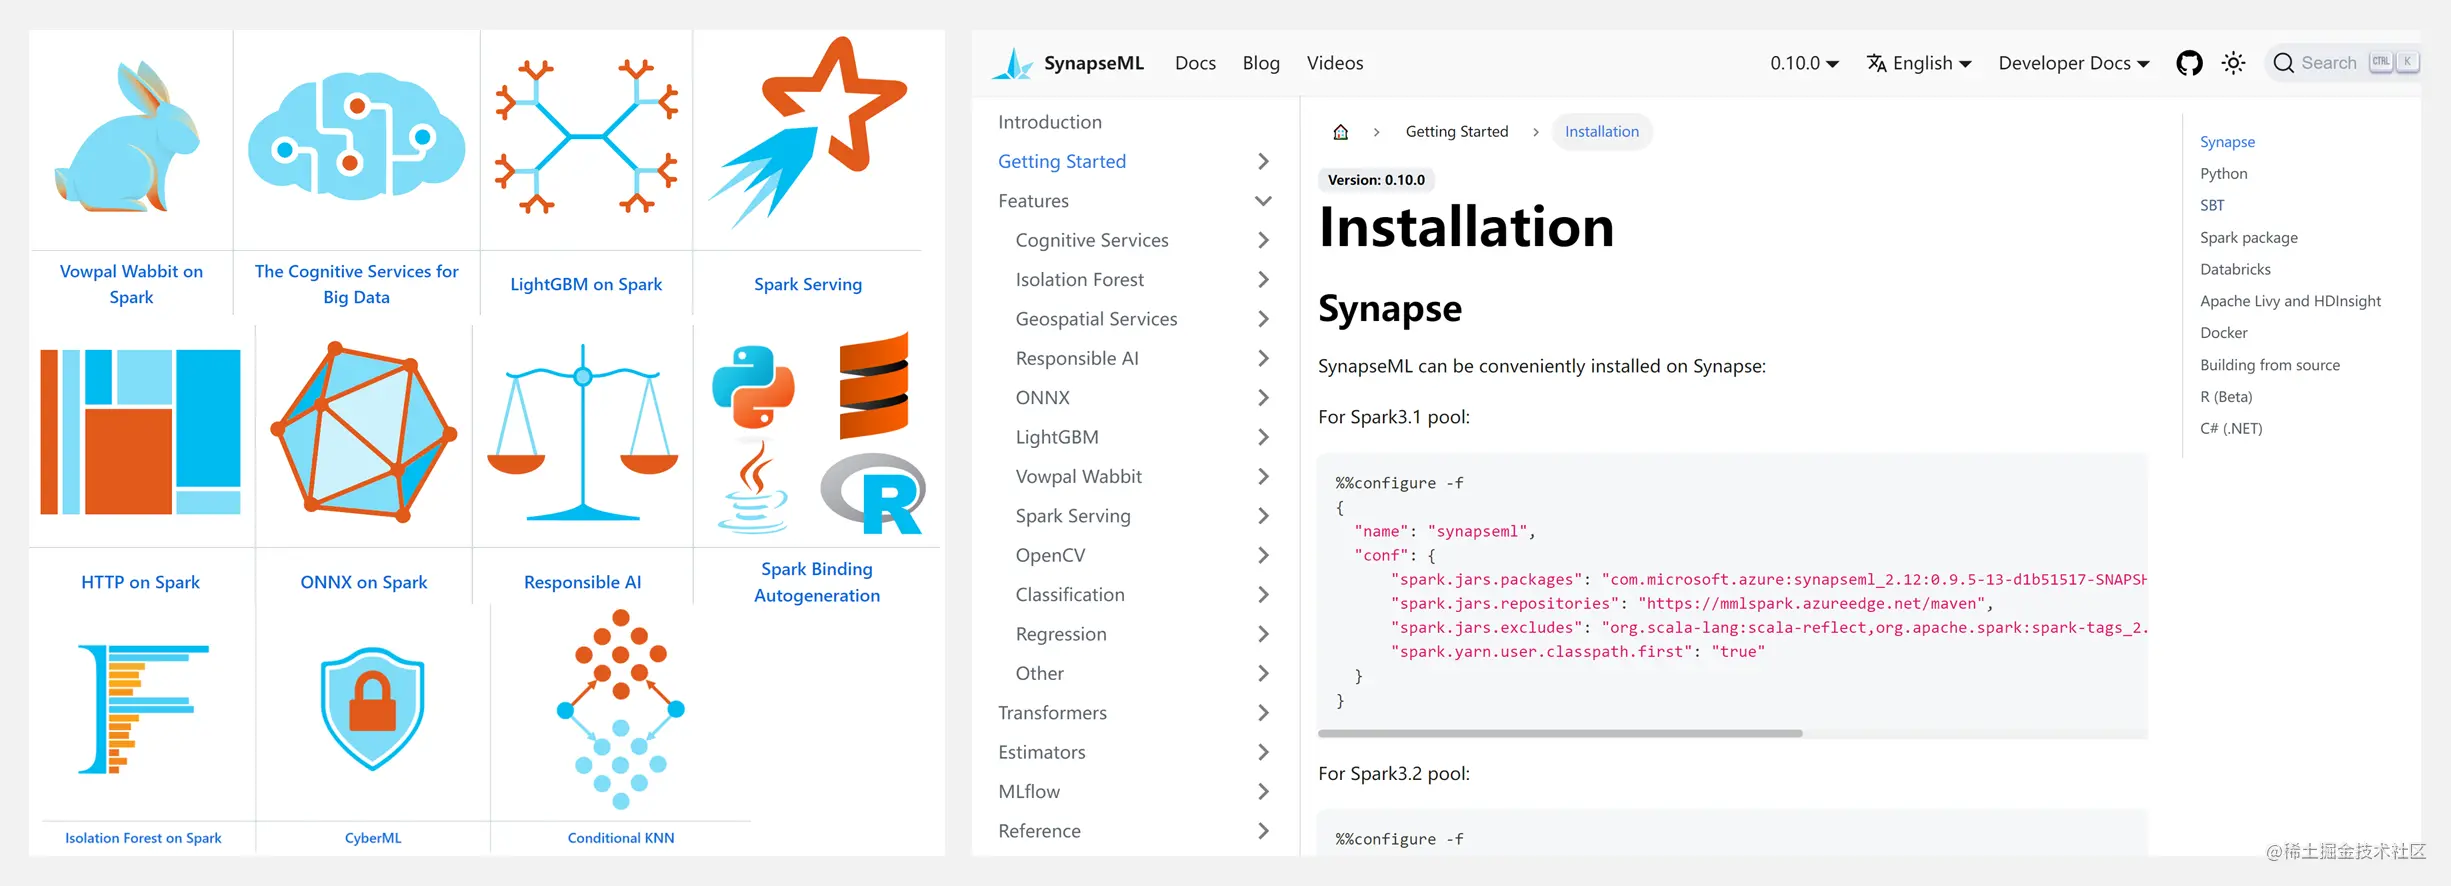Click the Conditional KNN dots icon

[x=620, y=710]
